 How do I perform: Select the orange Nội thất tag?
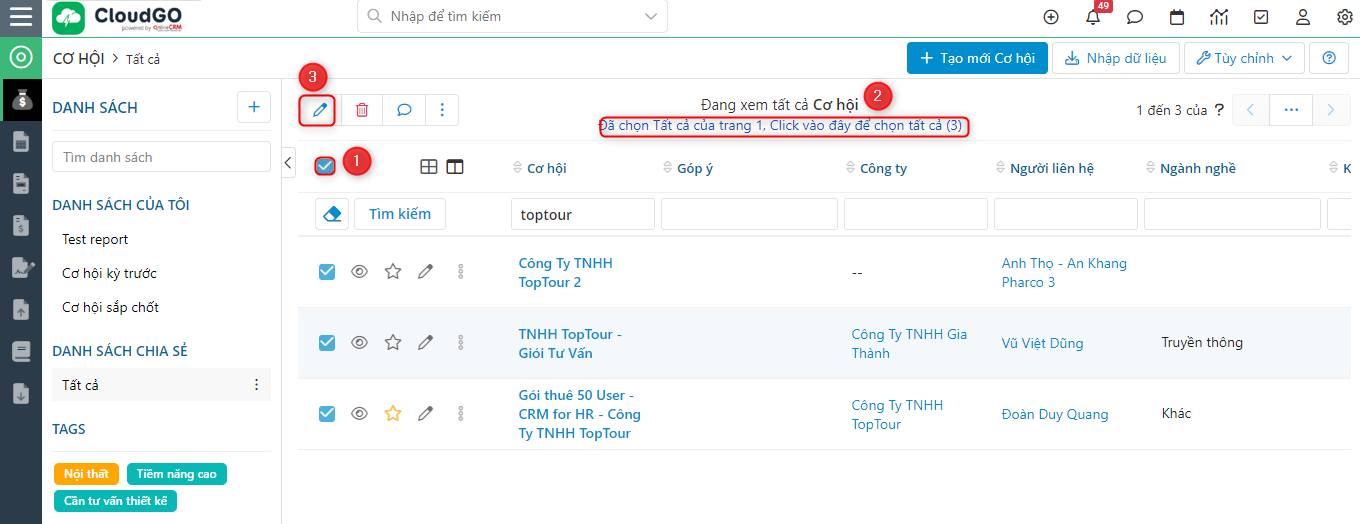[86, 474]
